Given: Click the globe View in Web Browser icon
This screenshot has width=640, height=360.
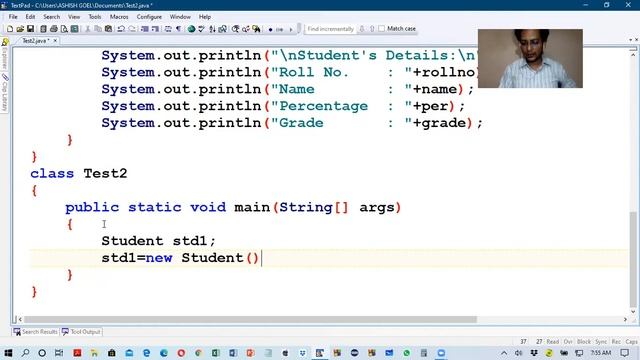Looking at the screenshot, I should 191,29.
